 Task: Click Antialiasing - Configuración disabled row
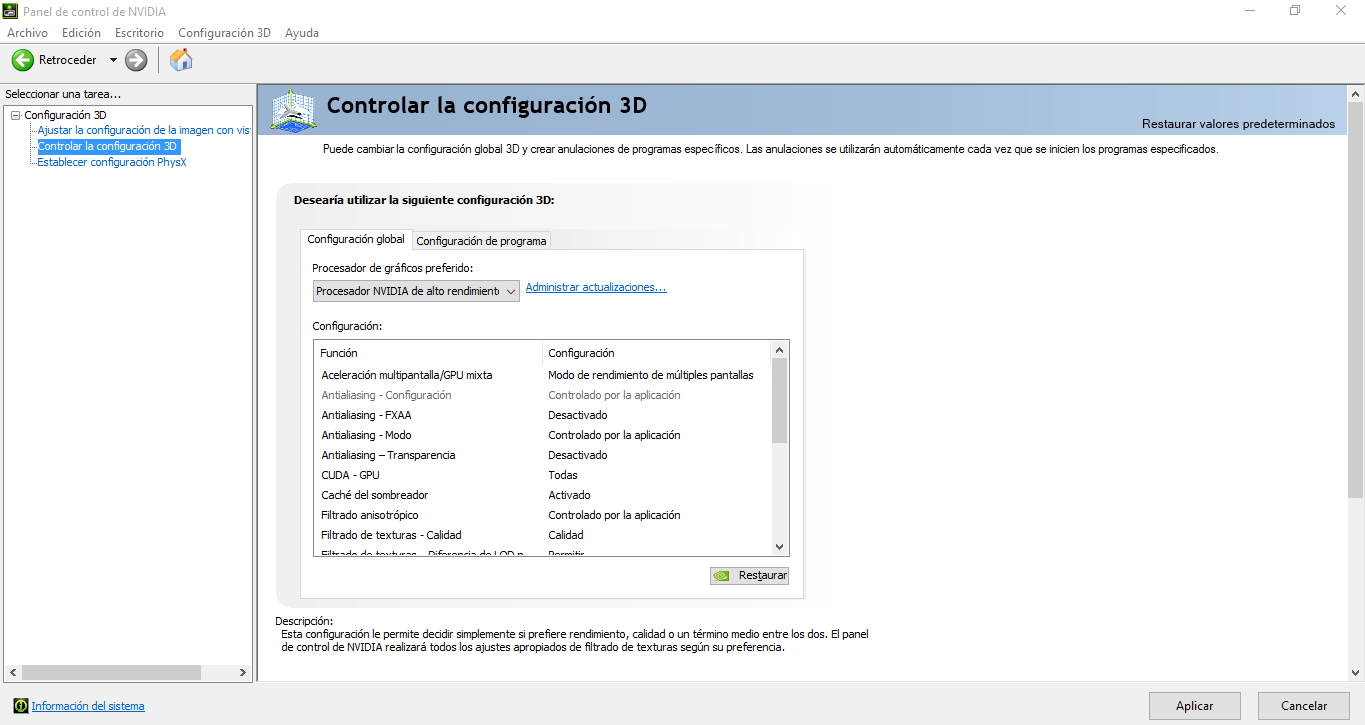click(543, 395)
